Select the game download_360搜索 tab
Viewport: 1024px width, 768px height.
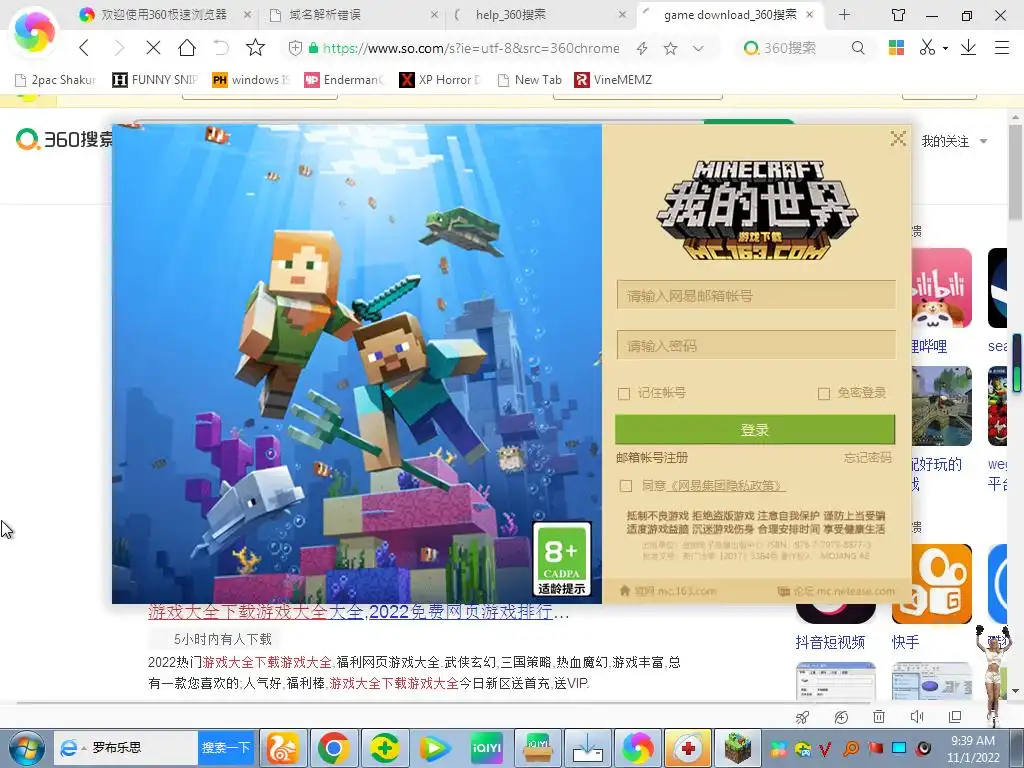729,14
